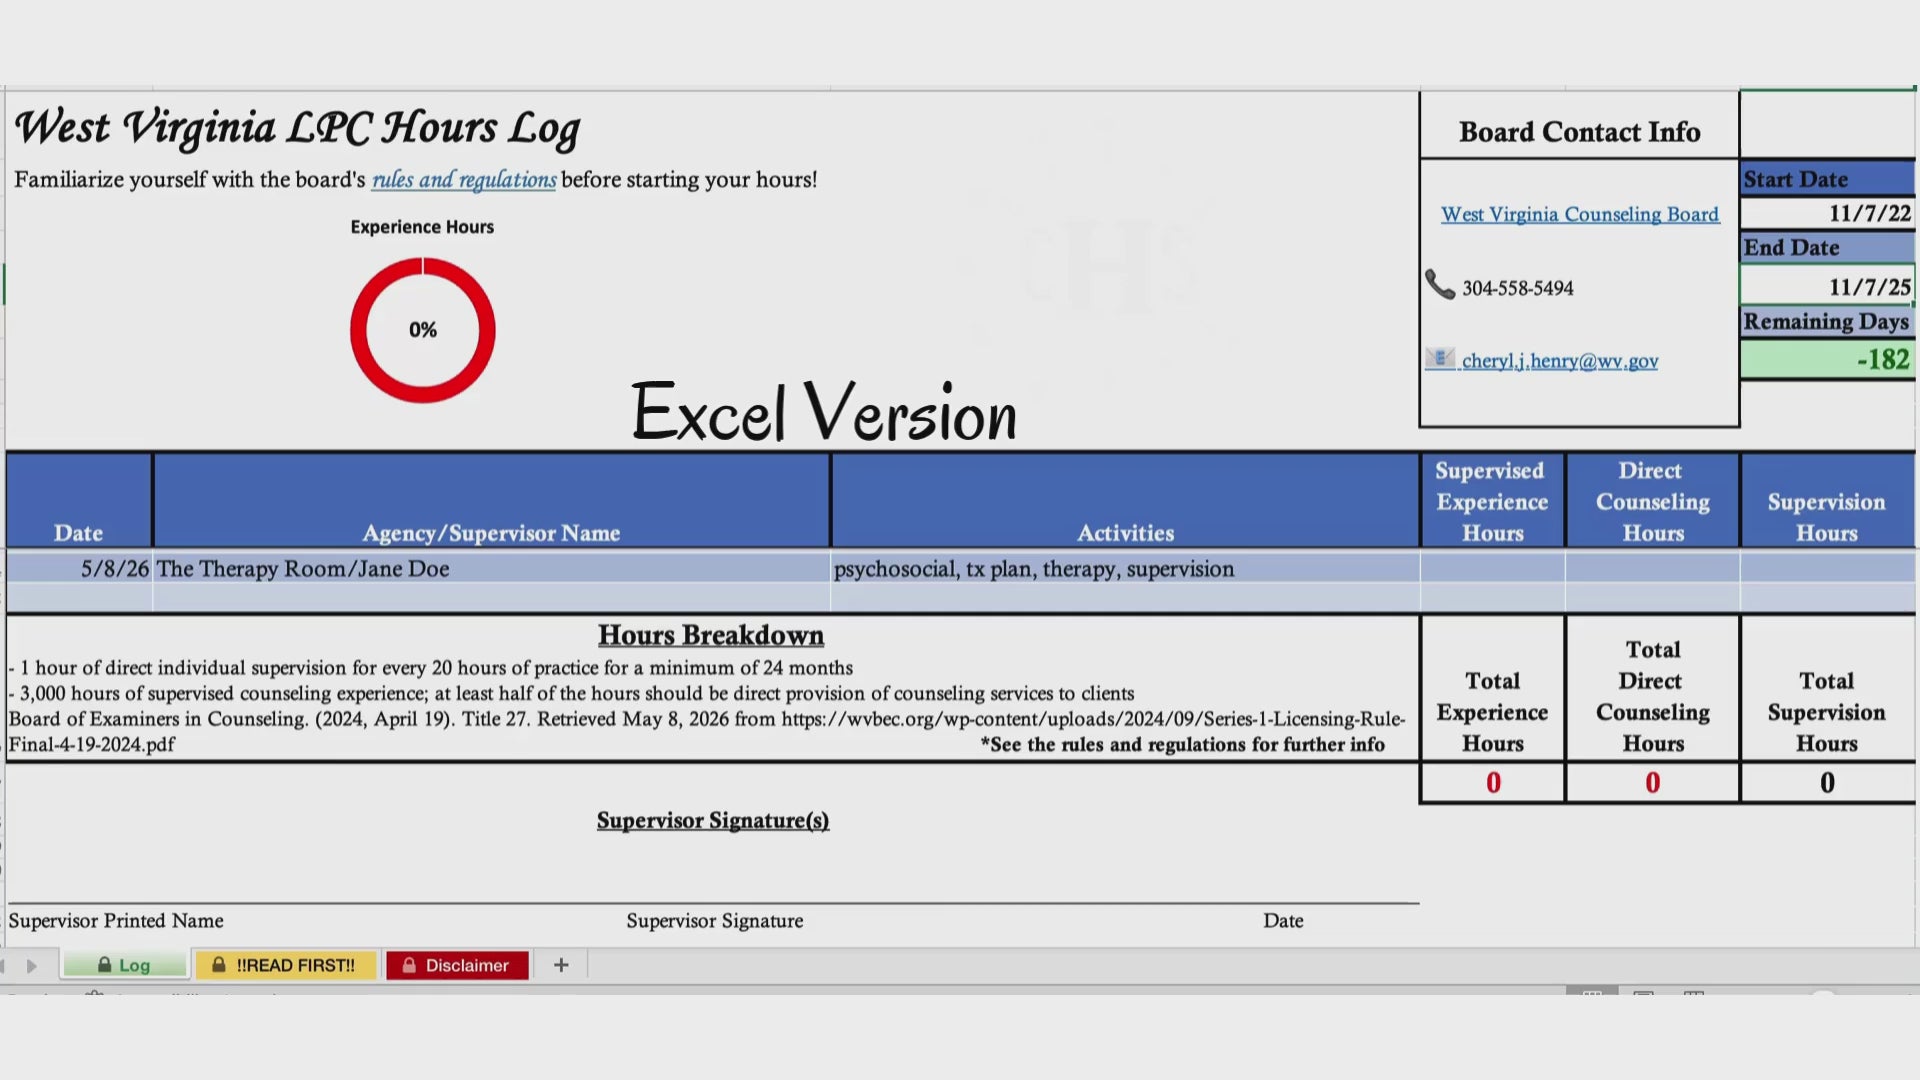Select the date cell containing 5/8/26
Screen dimensions: 1920x1080
pyautogui.click(x=80, y=569)
